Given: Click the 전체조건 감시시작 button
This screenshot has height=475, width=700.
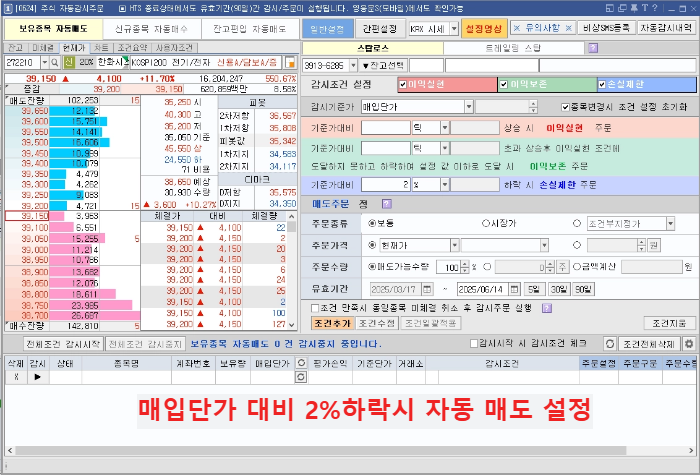Looking at the screenshot, I should pos(64,344).
